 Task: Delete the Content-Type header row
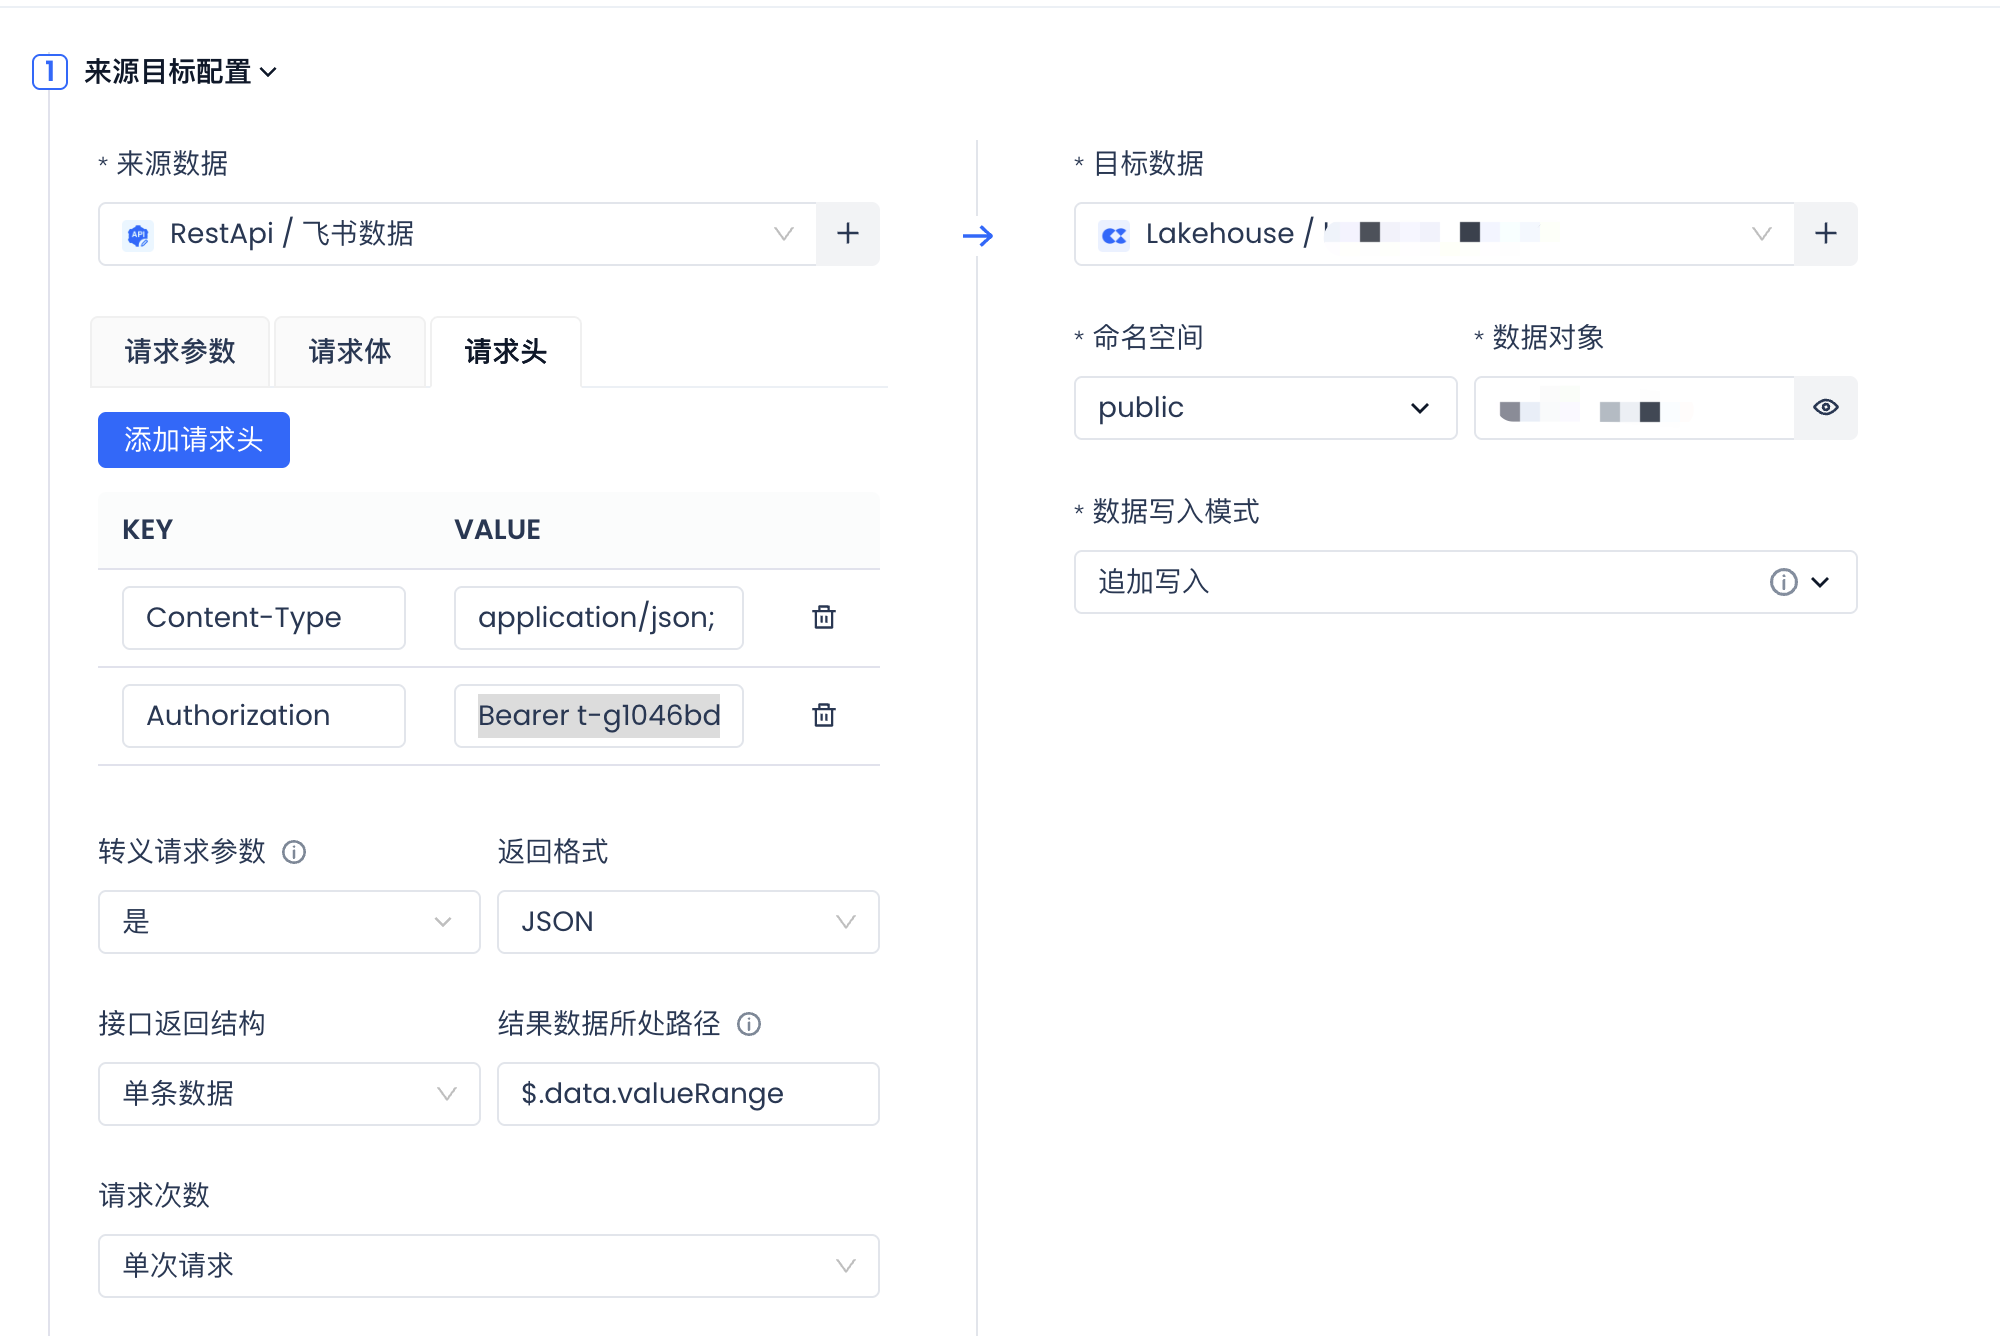coord(823,617)
